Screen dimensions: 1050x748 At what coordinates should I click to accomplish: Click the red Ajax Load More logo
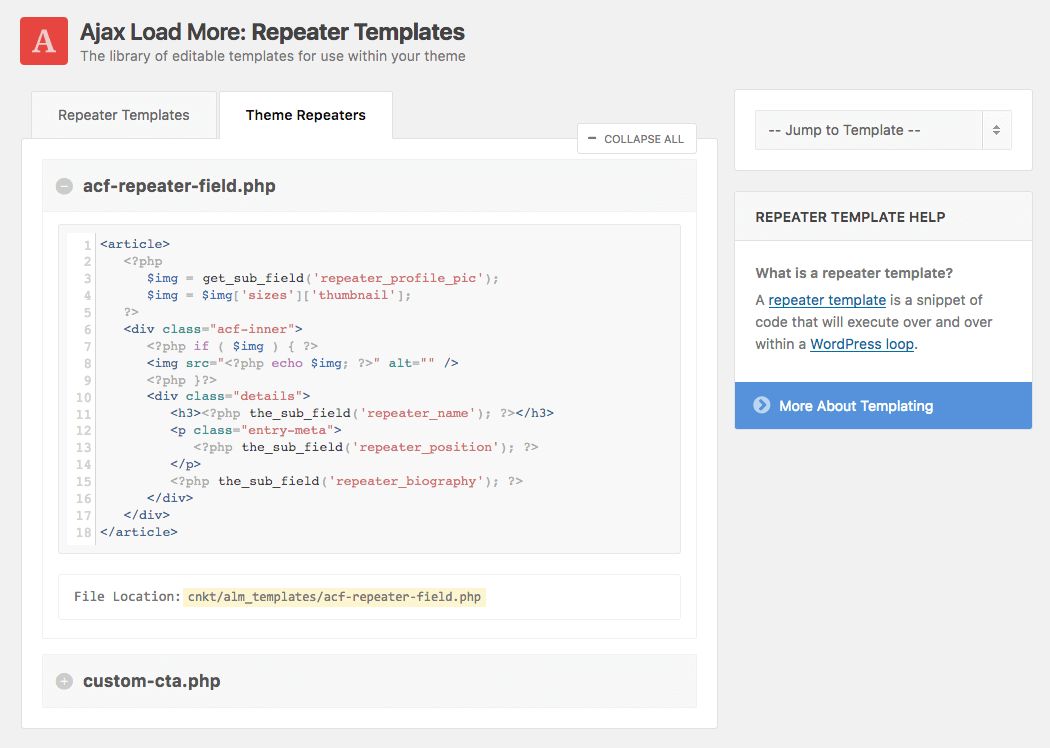44,41
